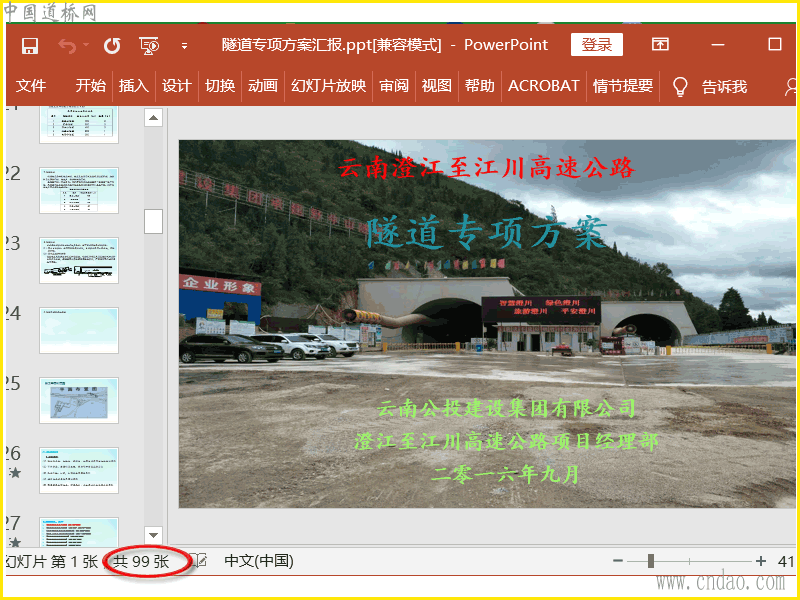Select slide 22 thumbnail
The height and width of the screenshot is (600, 800).
point(79,190)
